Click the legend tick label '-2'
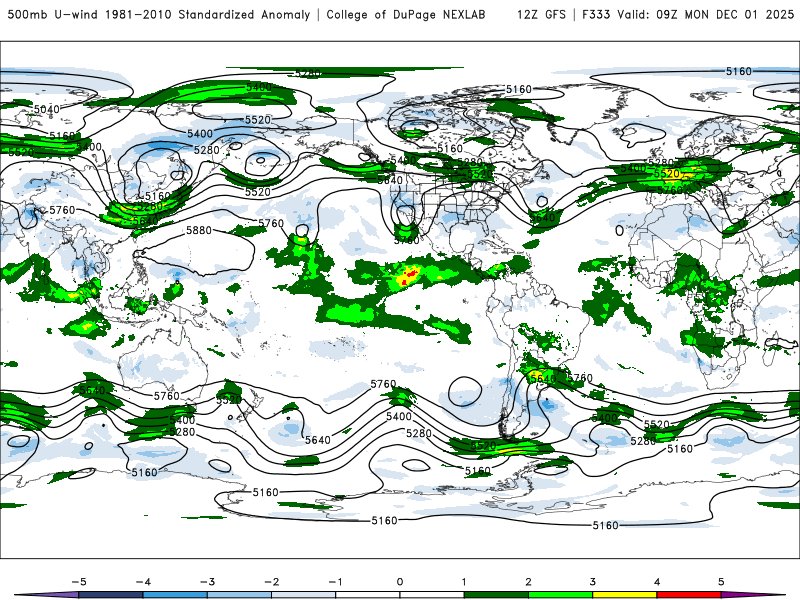800x600 pixels. click(271, 582)
